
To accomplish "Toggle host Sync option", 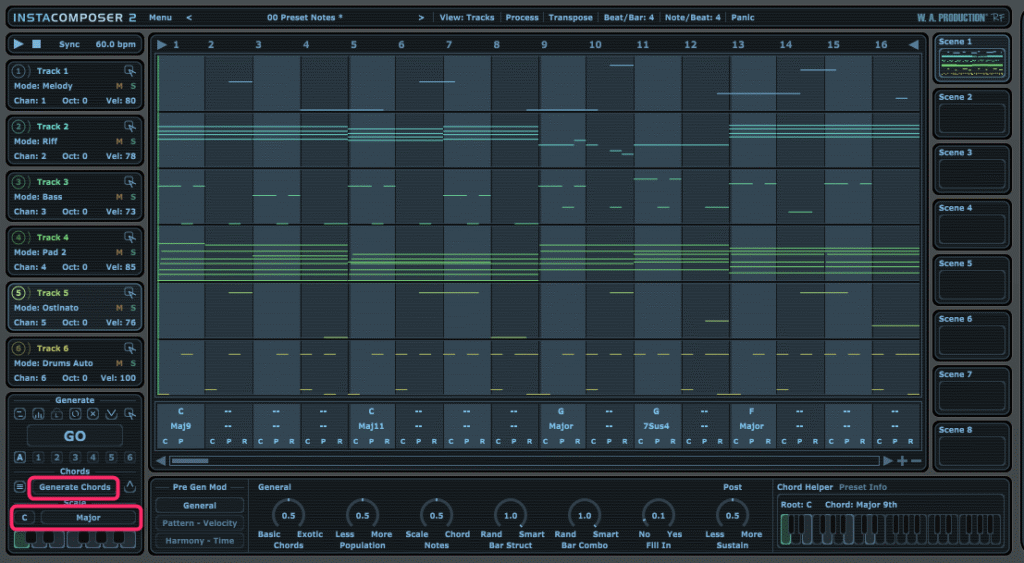I will [x=69, y=44].
